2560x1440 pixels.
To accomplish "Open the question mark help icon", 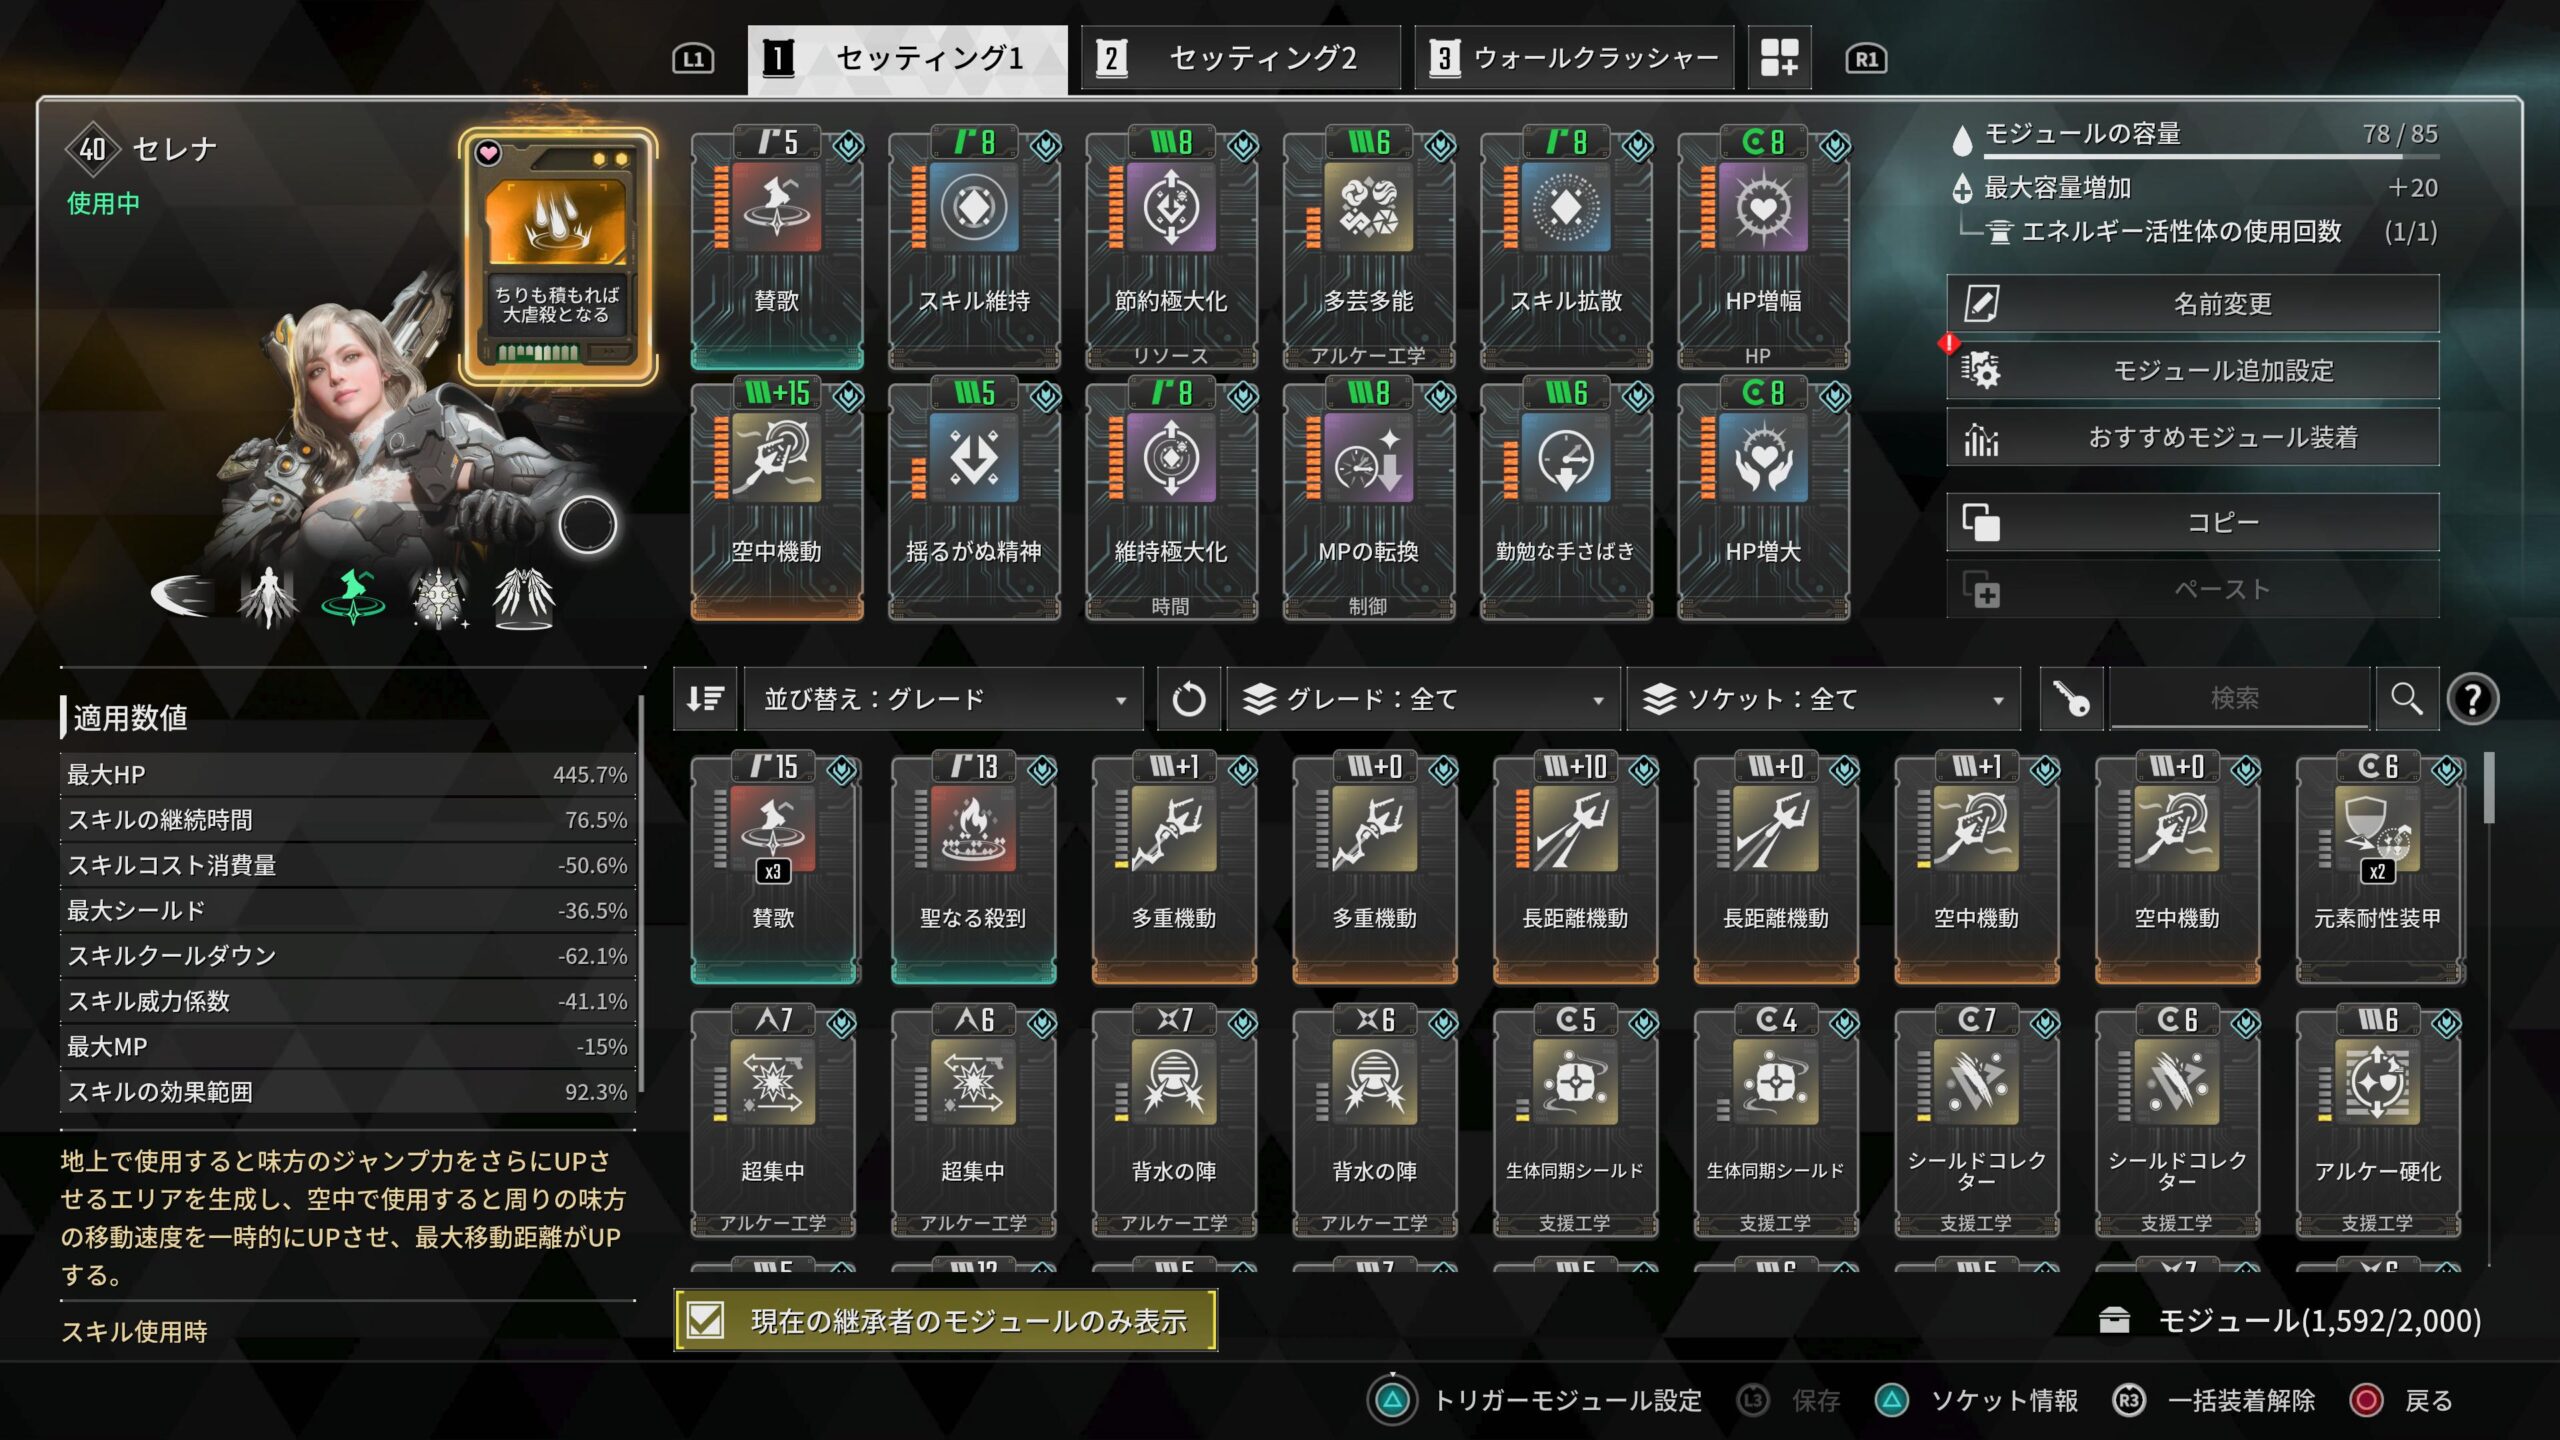I will (2472, 699).
